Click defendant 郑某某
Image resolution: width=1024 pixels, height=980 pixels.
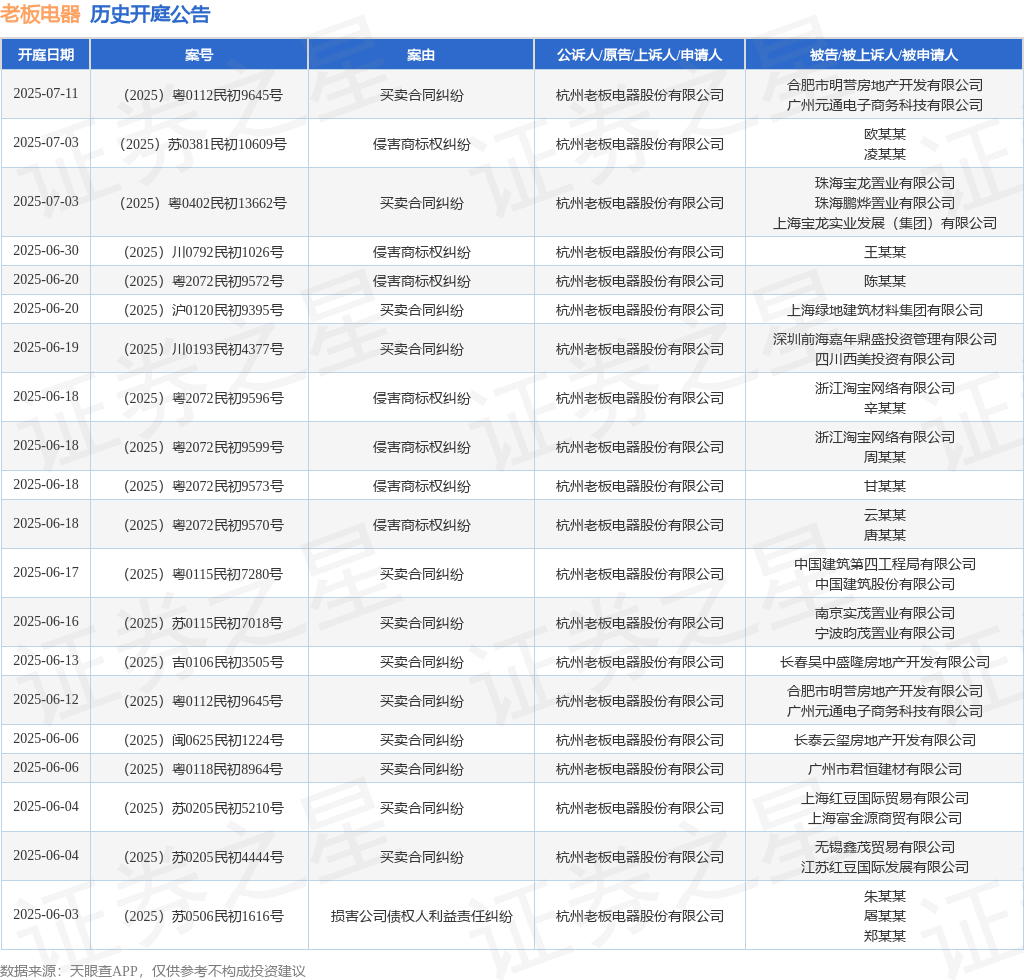click(884, 936)
